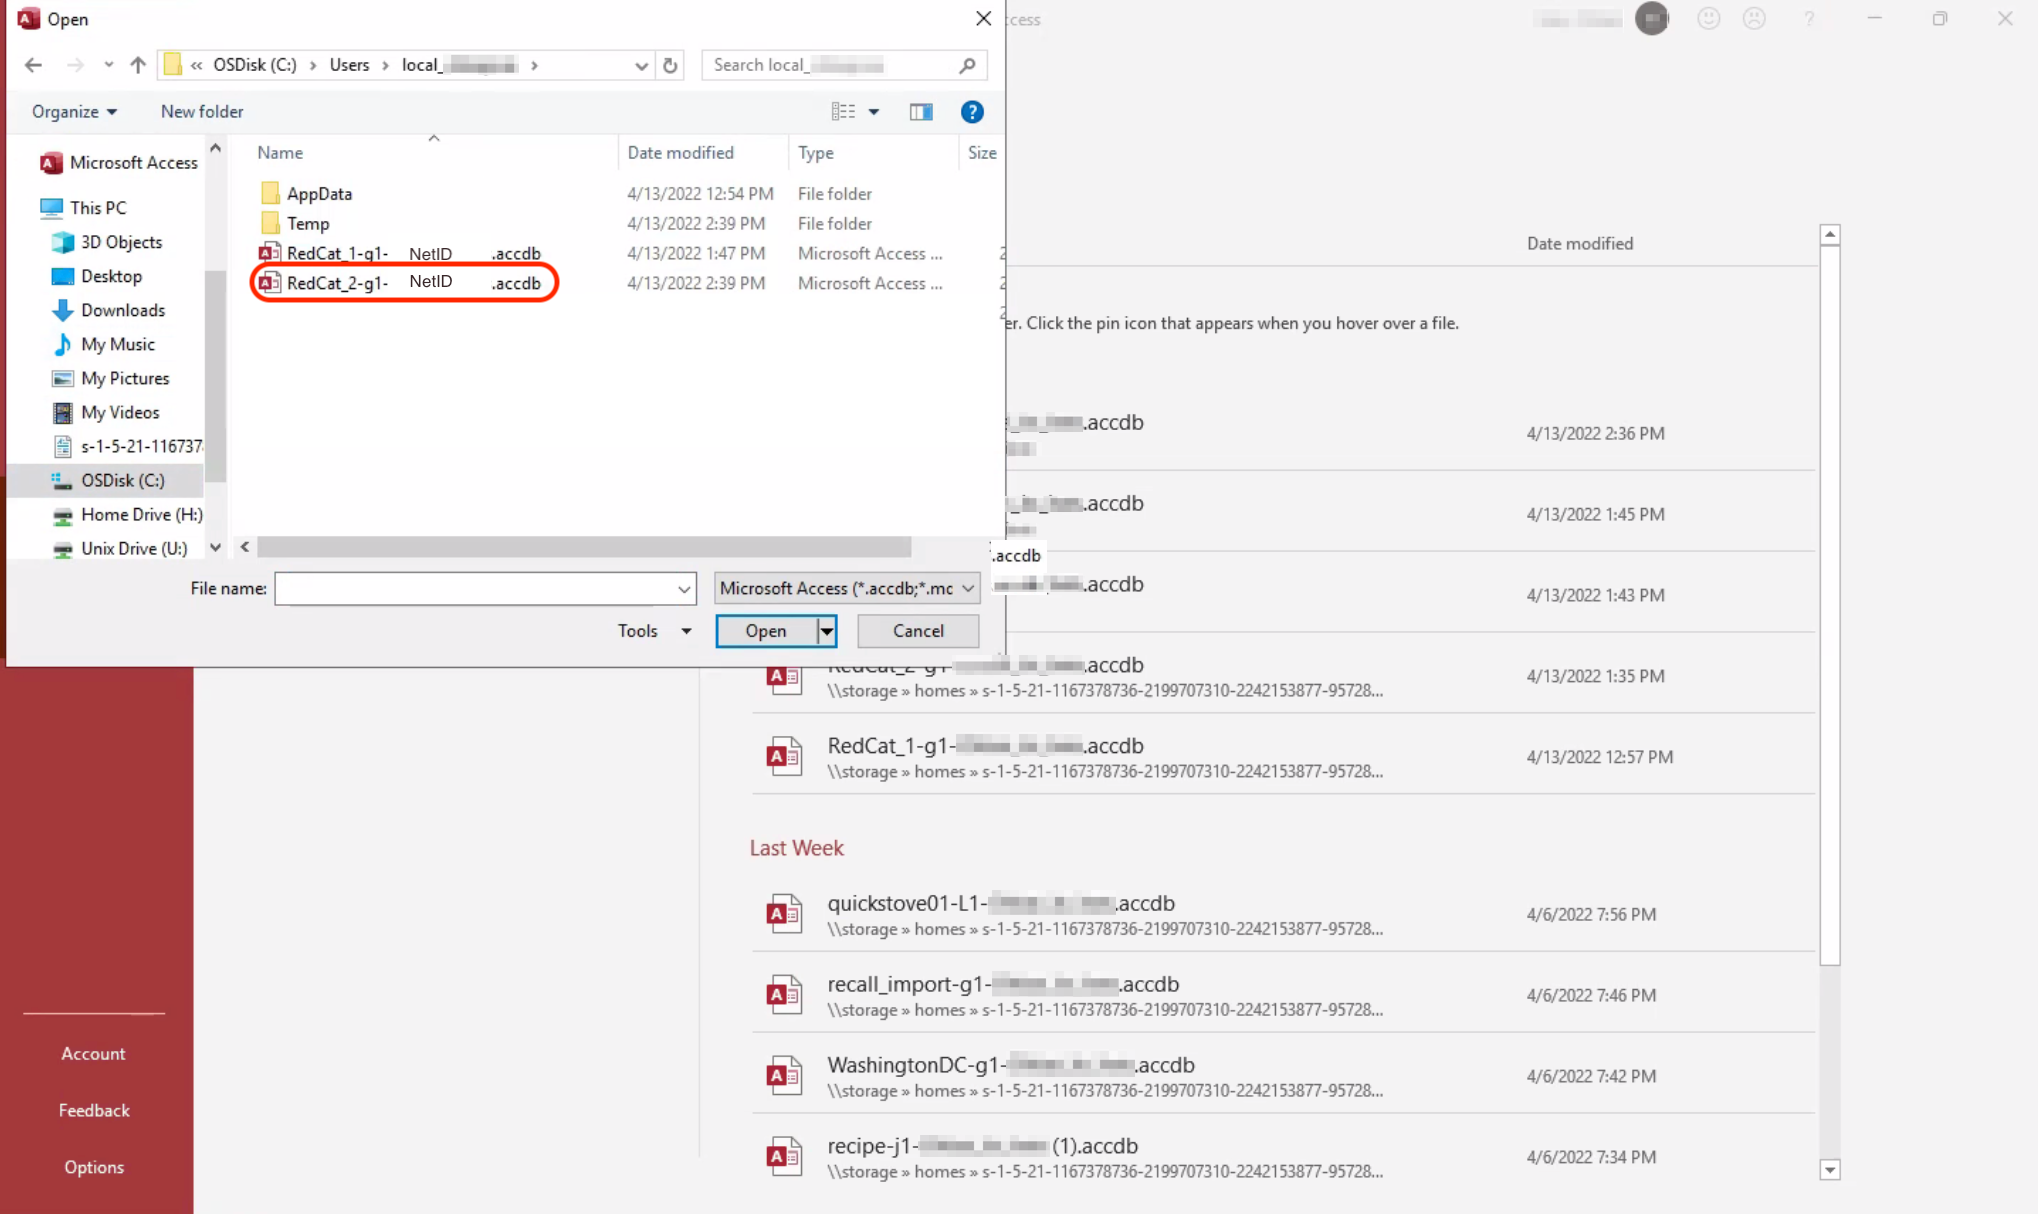Screen dimensions: 2038x1214
Task: Expand the view options dropdown
Action: [874, 112]
